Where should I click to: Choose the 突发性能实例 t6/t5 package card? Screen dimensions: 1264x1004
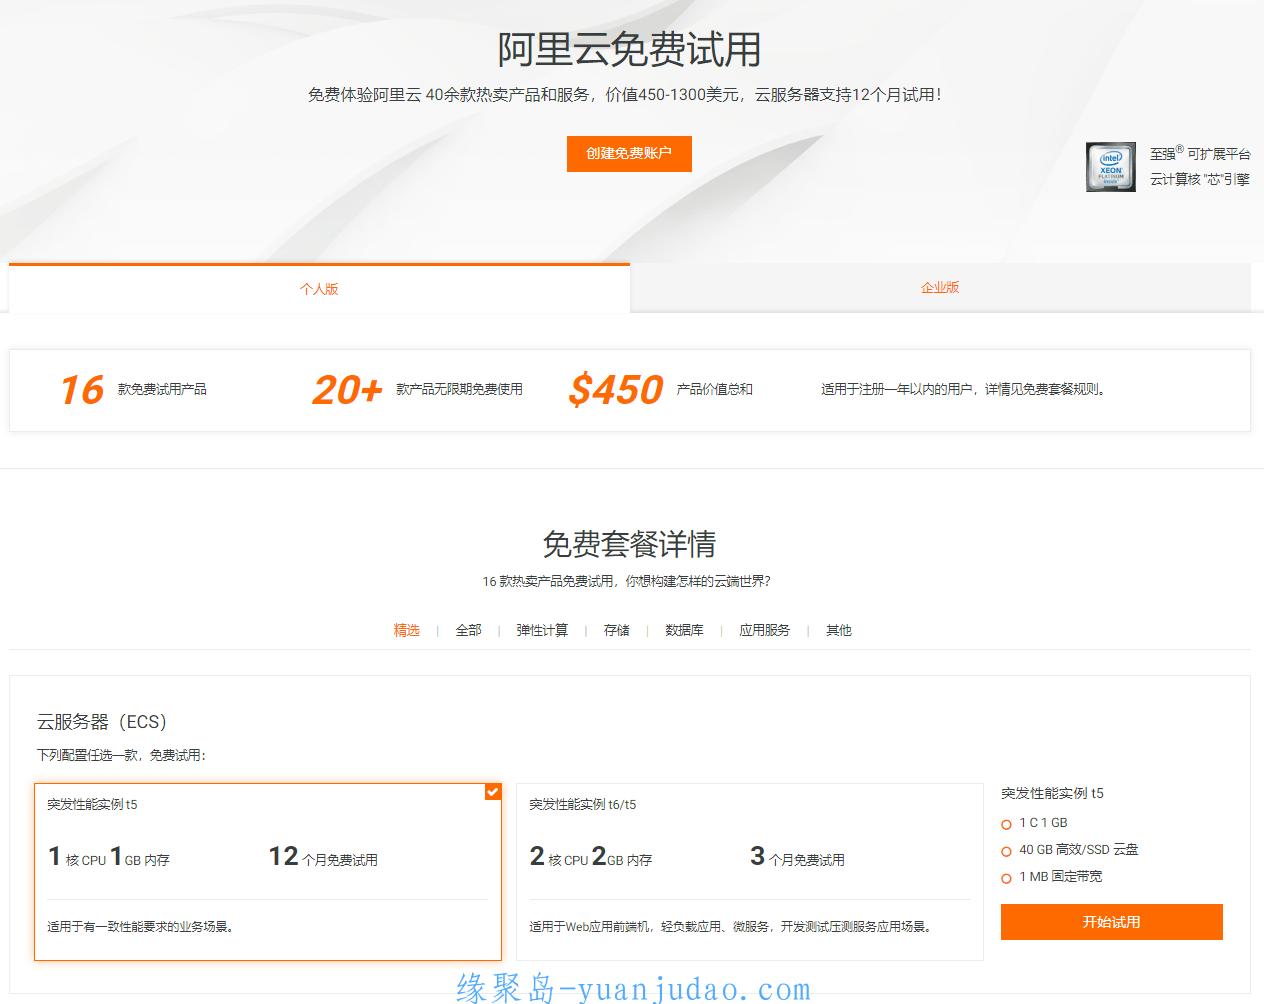click(x=750, y=872)
